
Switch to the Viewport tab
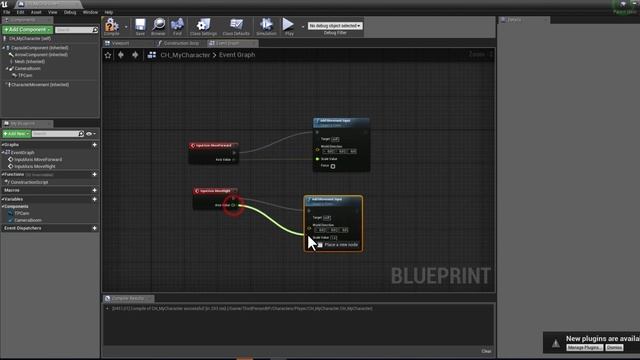tap(120, 43)
